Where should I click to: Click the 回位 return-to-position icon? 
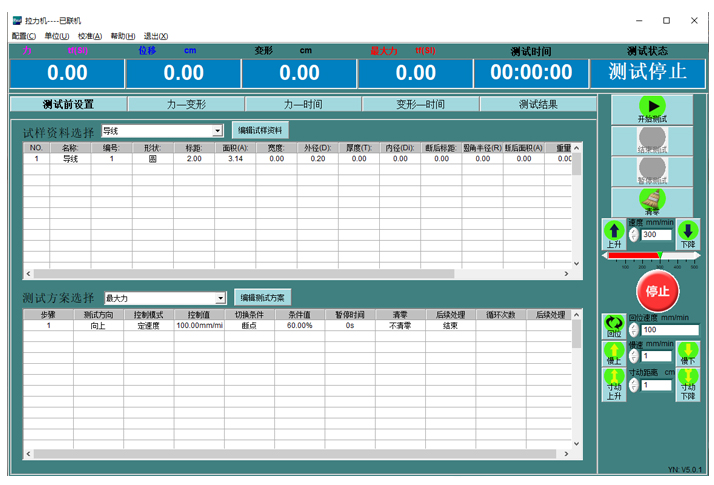tap(613, 327)
